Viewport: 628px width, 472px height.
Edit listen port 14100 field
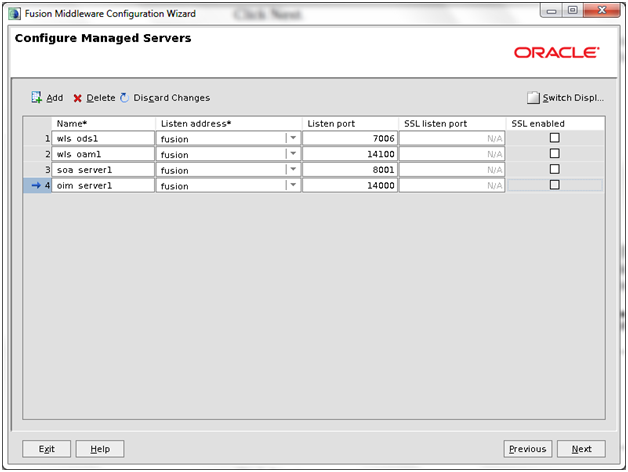coord(350,154)
